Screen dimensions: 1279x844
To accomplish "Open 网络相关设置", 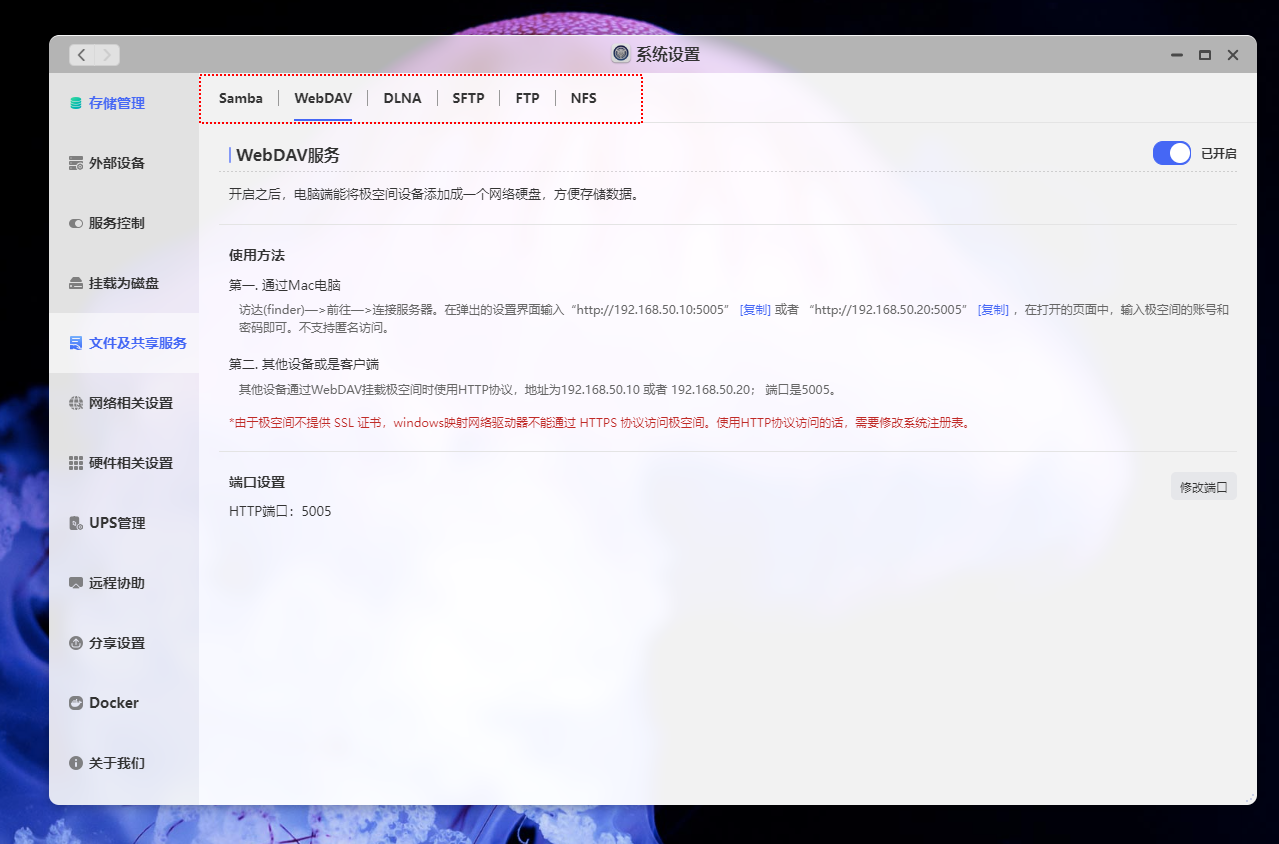I will coord(117,402).
